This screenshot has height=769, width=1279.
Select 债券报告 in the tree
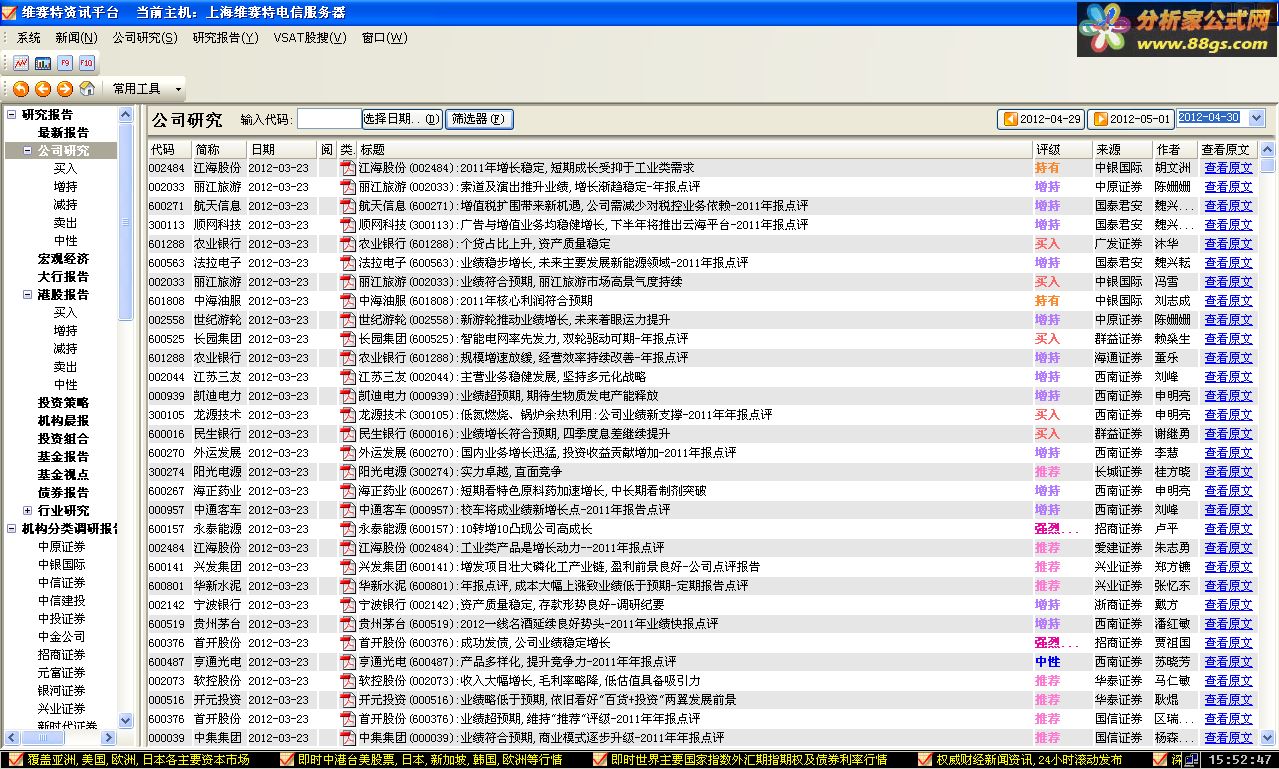click(63, 493)
